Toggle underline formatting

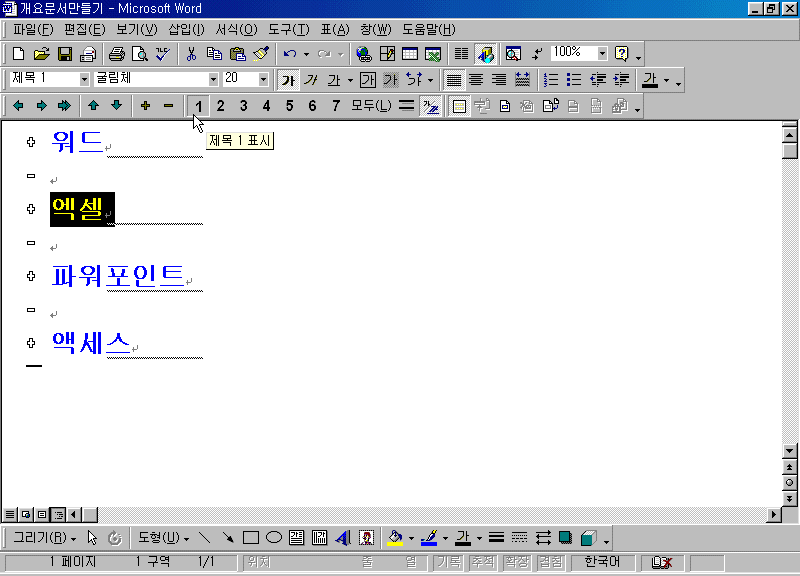[x=334, y=80]
